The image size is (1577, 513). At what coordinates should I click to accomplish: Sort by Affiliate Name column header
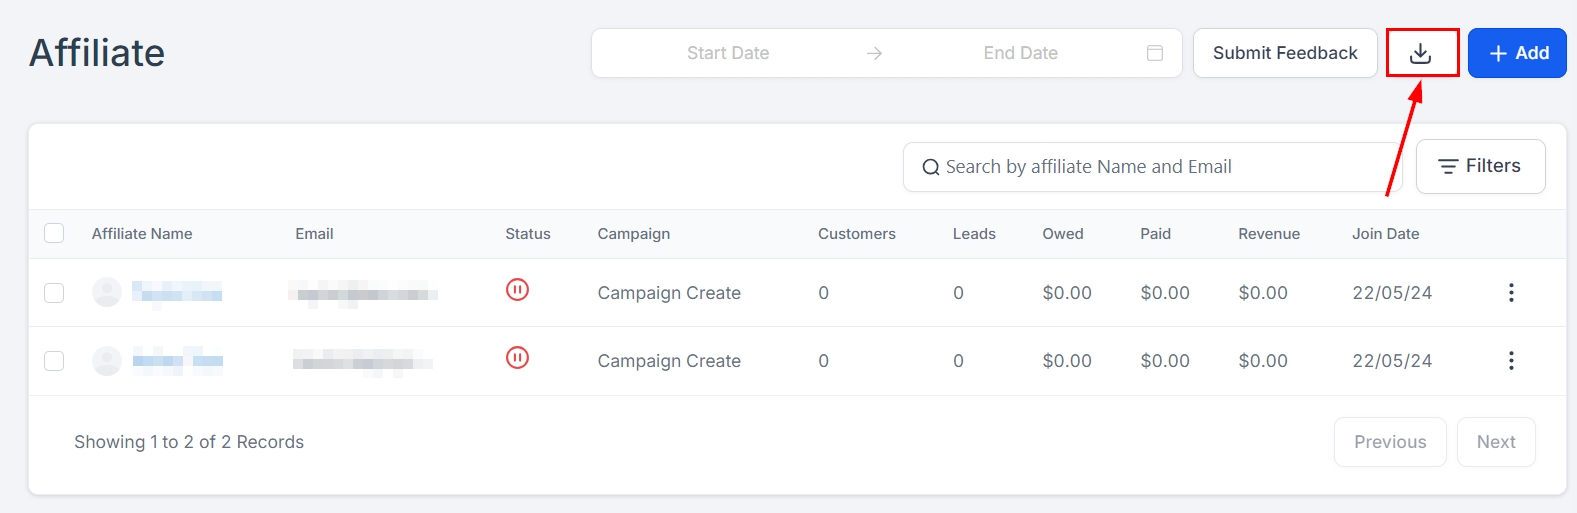[x=142, y=233]
